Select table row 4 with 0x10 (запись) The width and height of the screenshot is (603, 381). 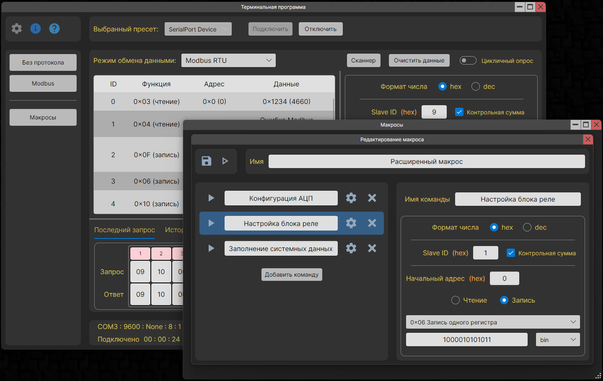pos(139,203)
